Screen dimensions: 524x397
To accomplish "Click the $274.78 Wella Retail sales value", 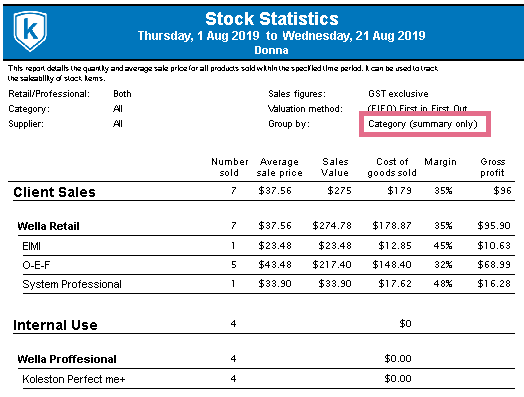I will pos(332,226).
